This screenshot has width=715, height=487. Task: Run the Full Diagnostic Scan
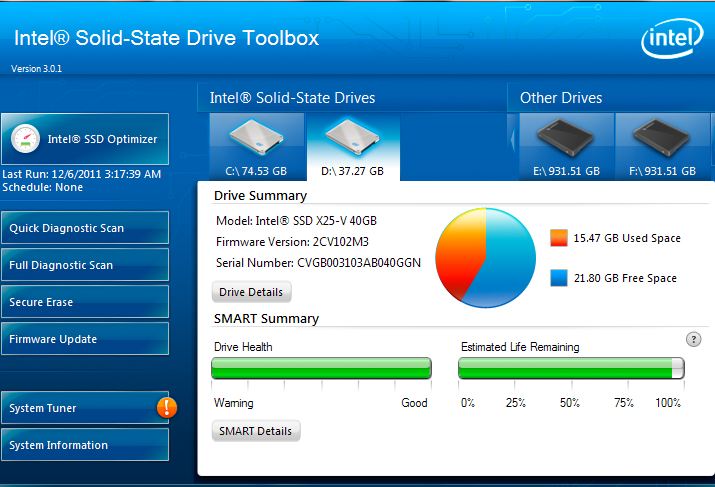click(85, 264)
